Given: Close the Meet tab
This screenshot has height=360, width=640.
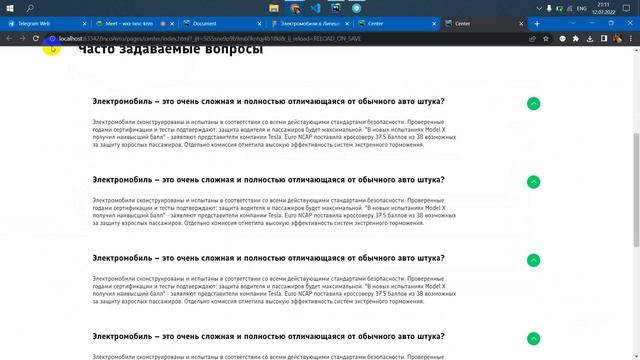Looking at the screenshot, I should pyautogui.click(x=172, y=24).
